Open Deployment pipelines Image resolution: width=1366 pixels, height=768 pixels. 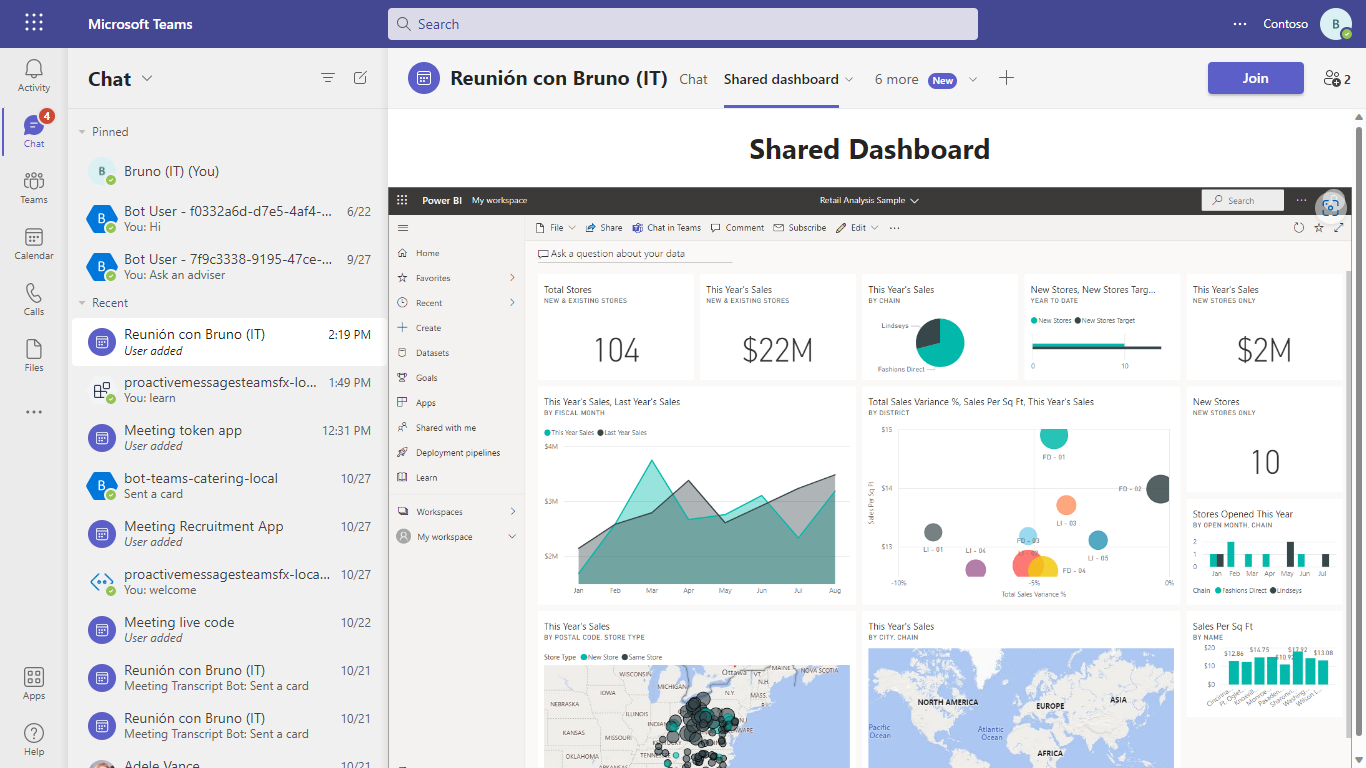[457, 453]
